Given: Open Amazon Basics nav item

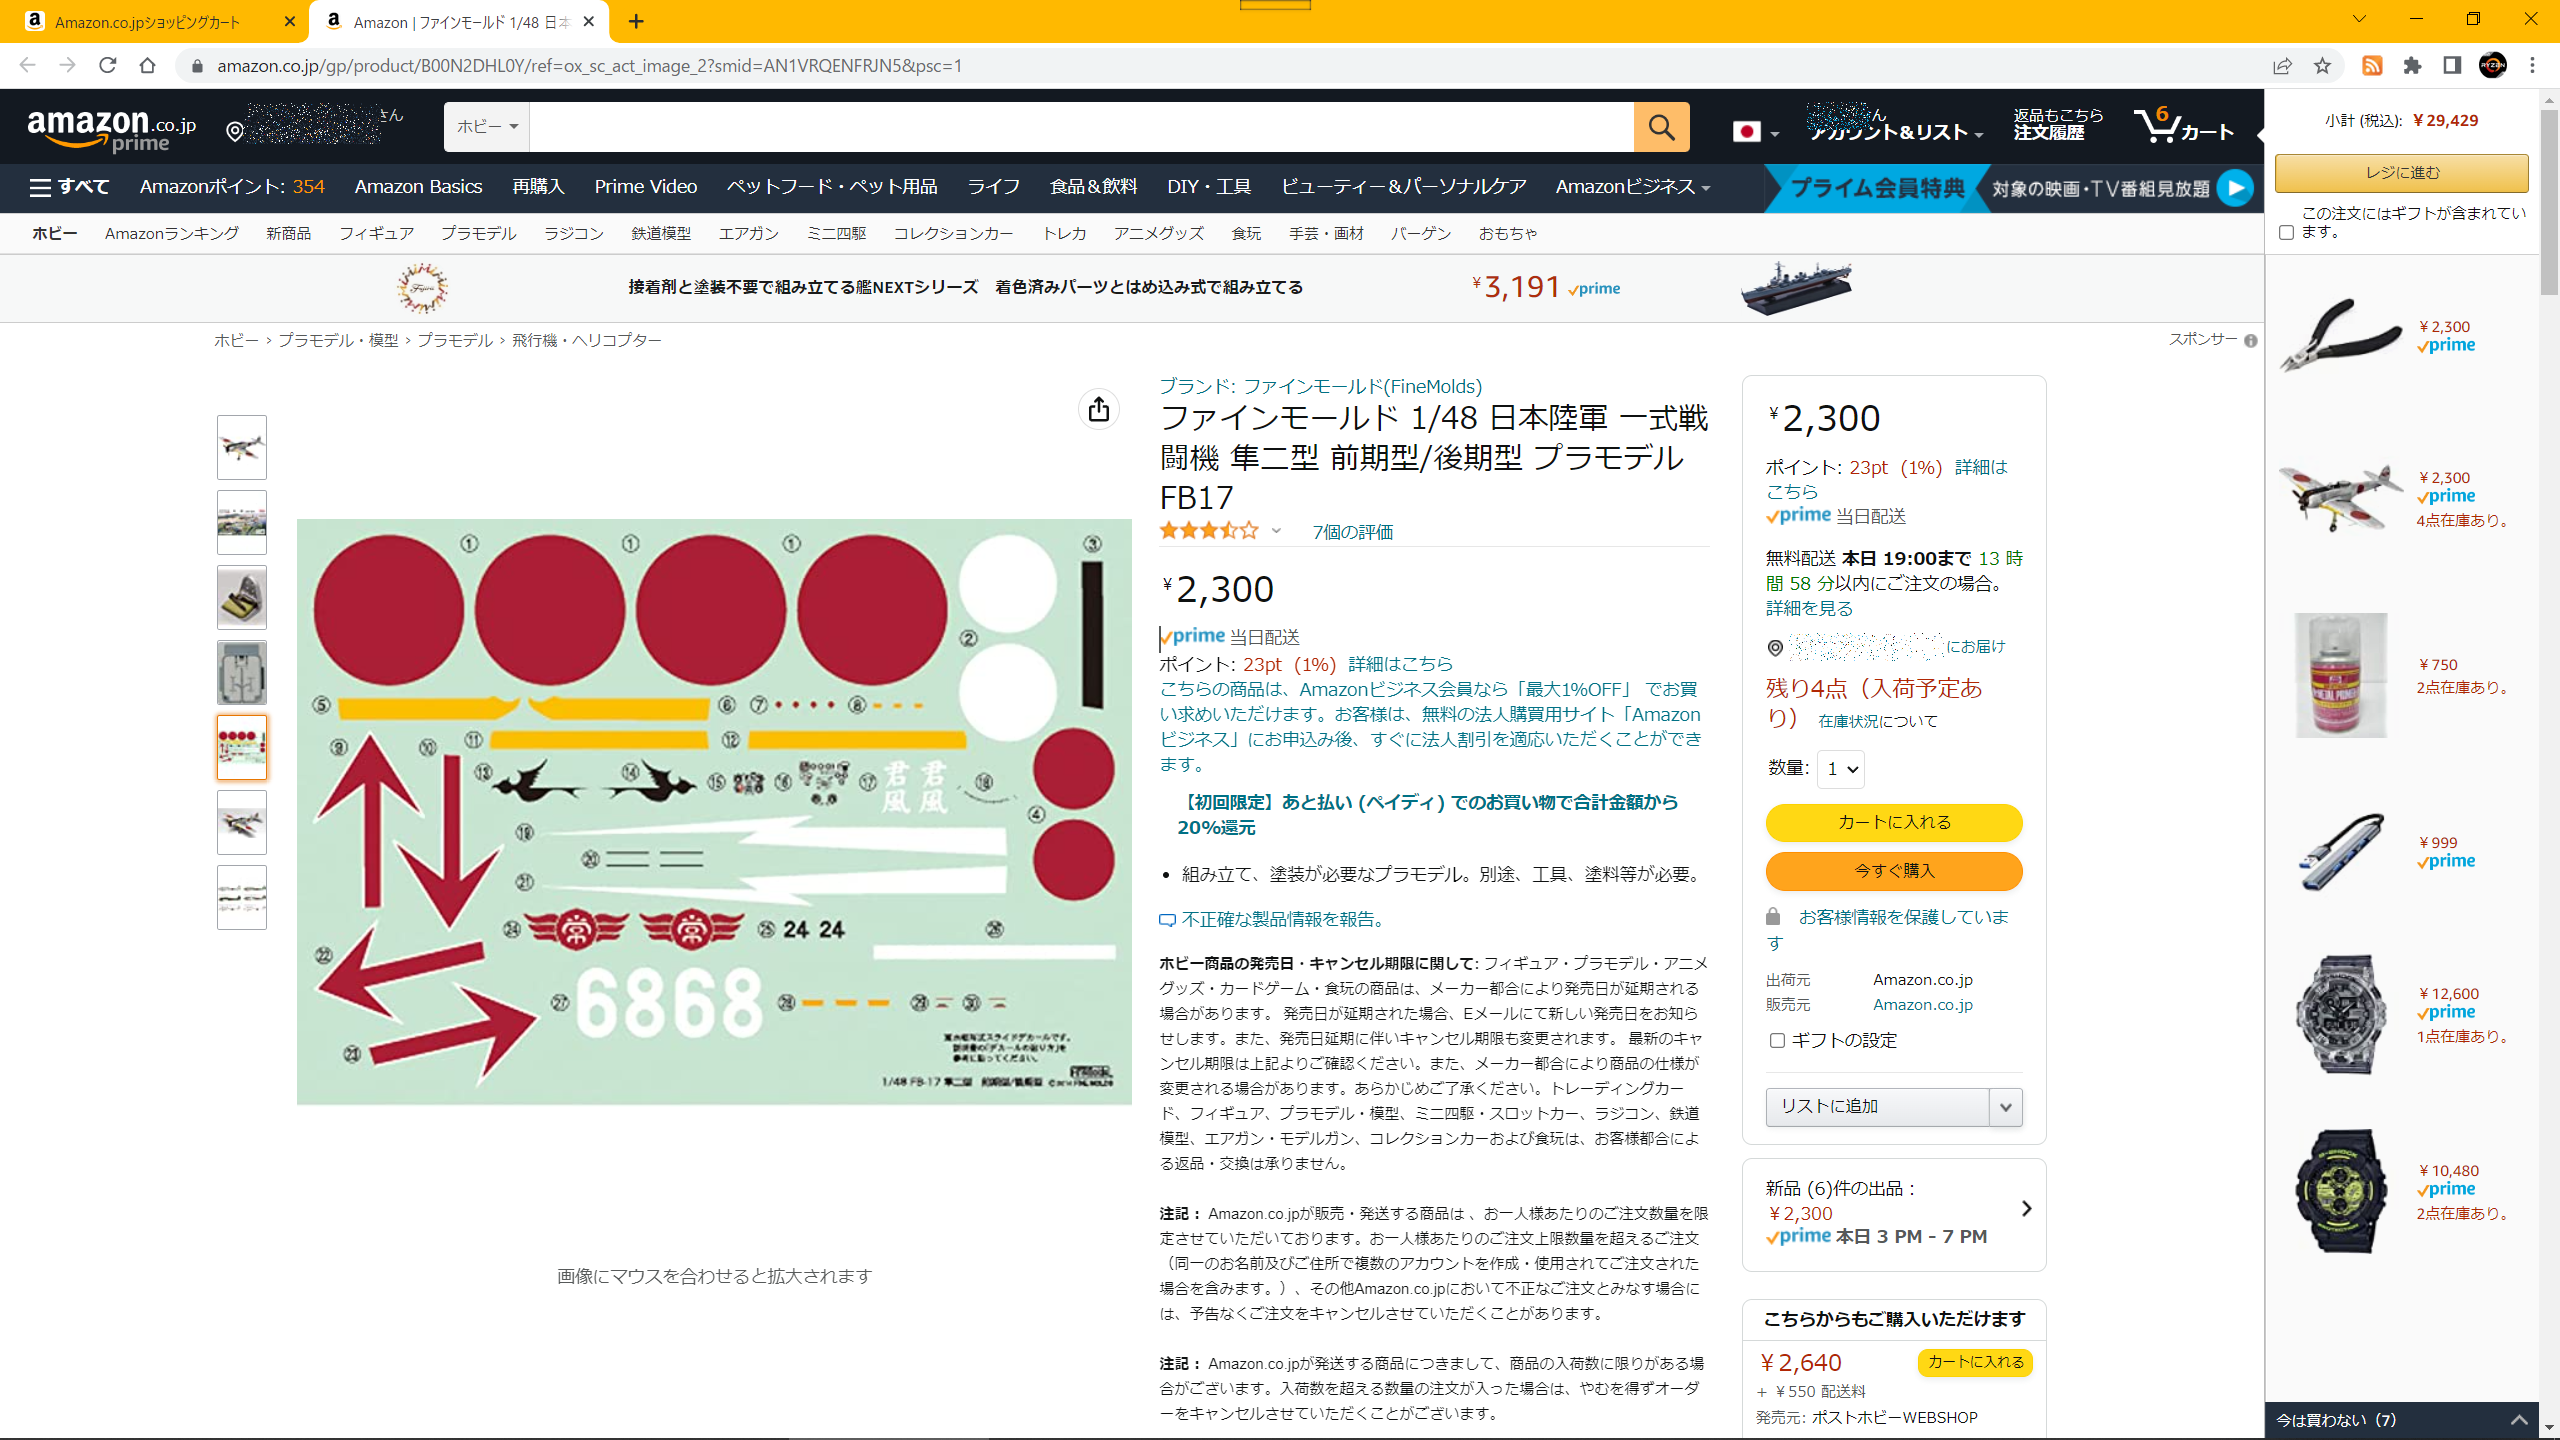Looking at the screenshot, I should click(418, 187).
